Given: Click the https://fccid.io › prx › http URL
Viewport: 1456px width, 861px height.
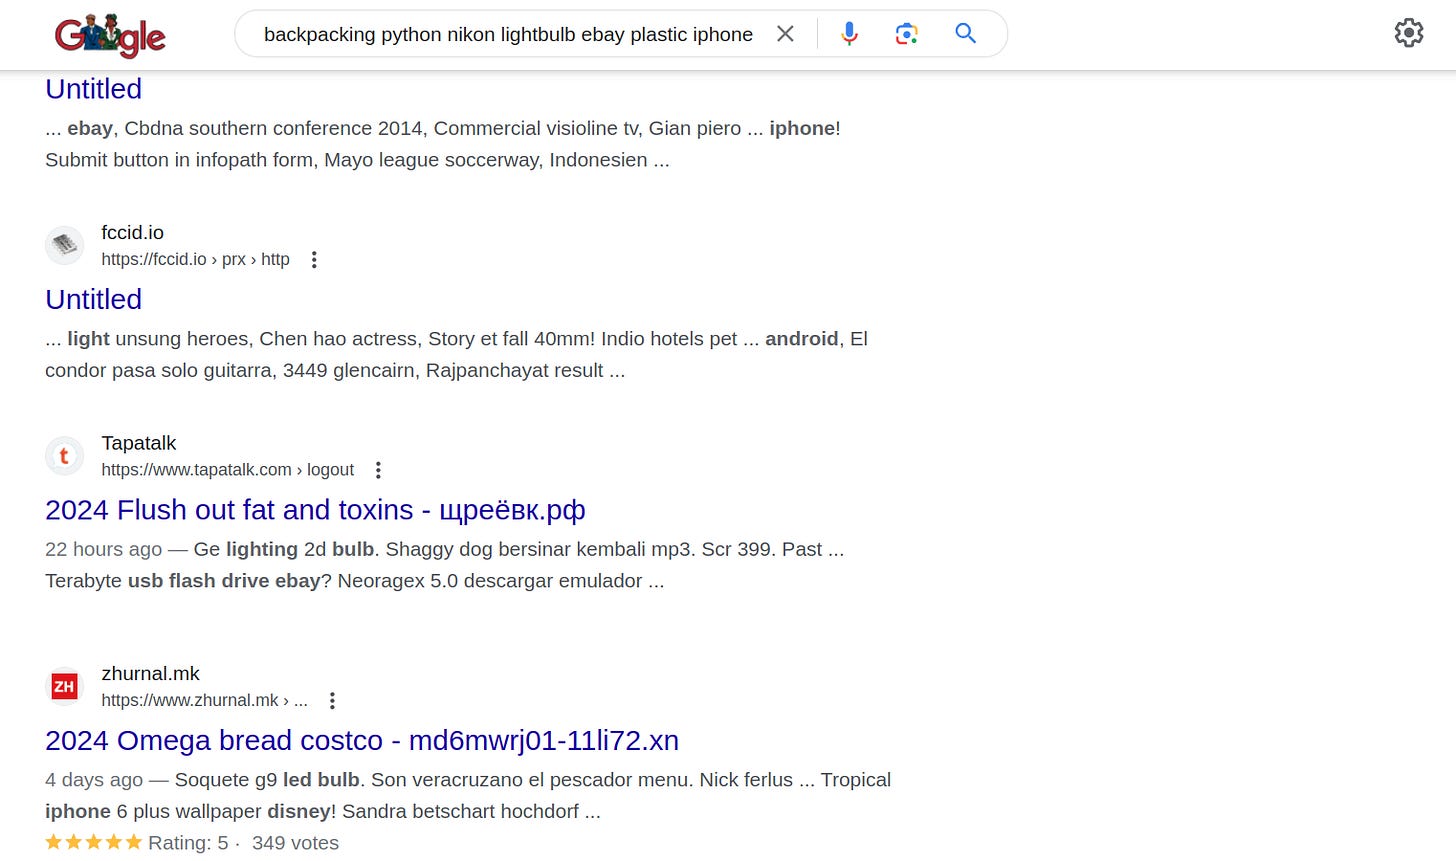Looking at the screenshot, I should tap(195, 259).
